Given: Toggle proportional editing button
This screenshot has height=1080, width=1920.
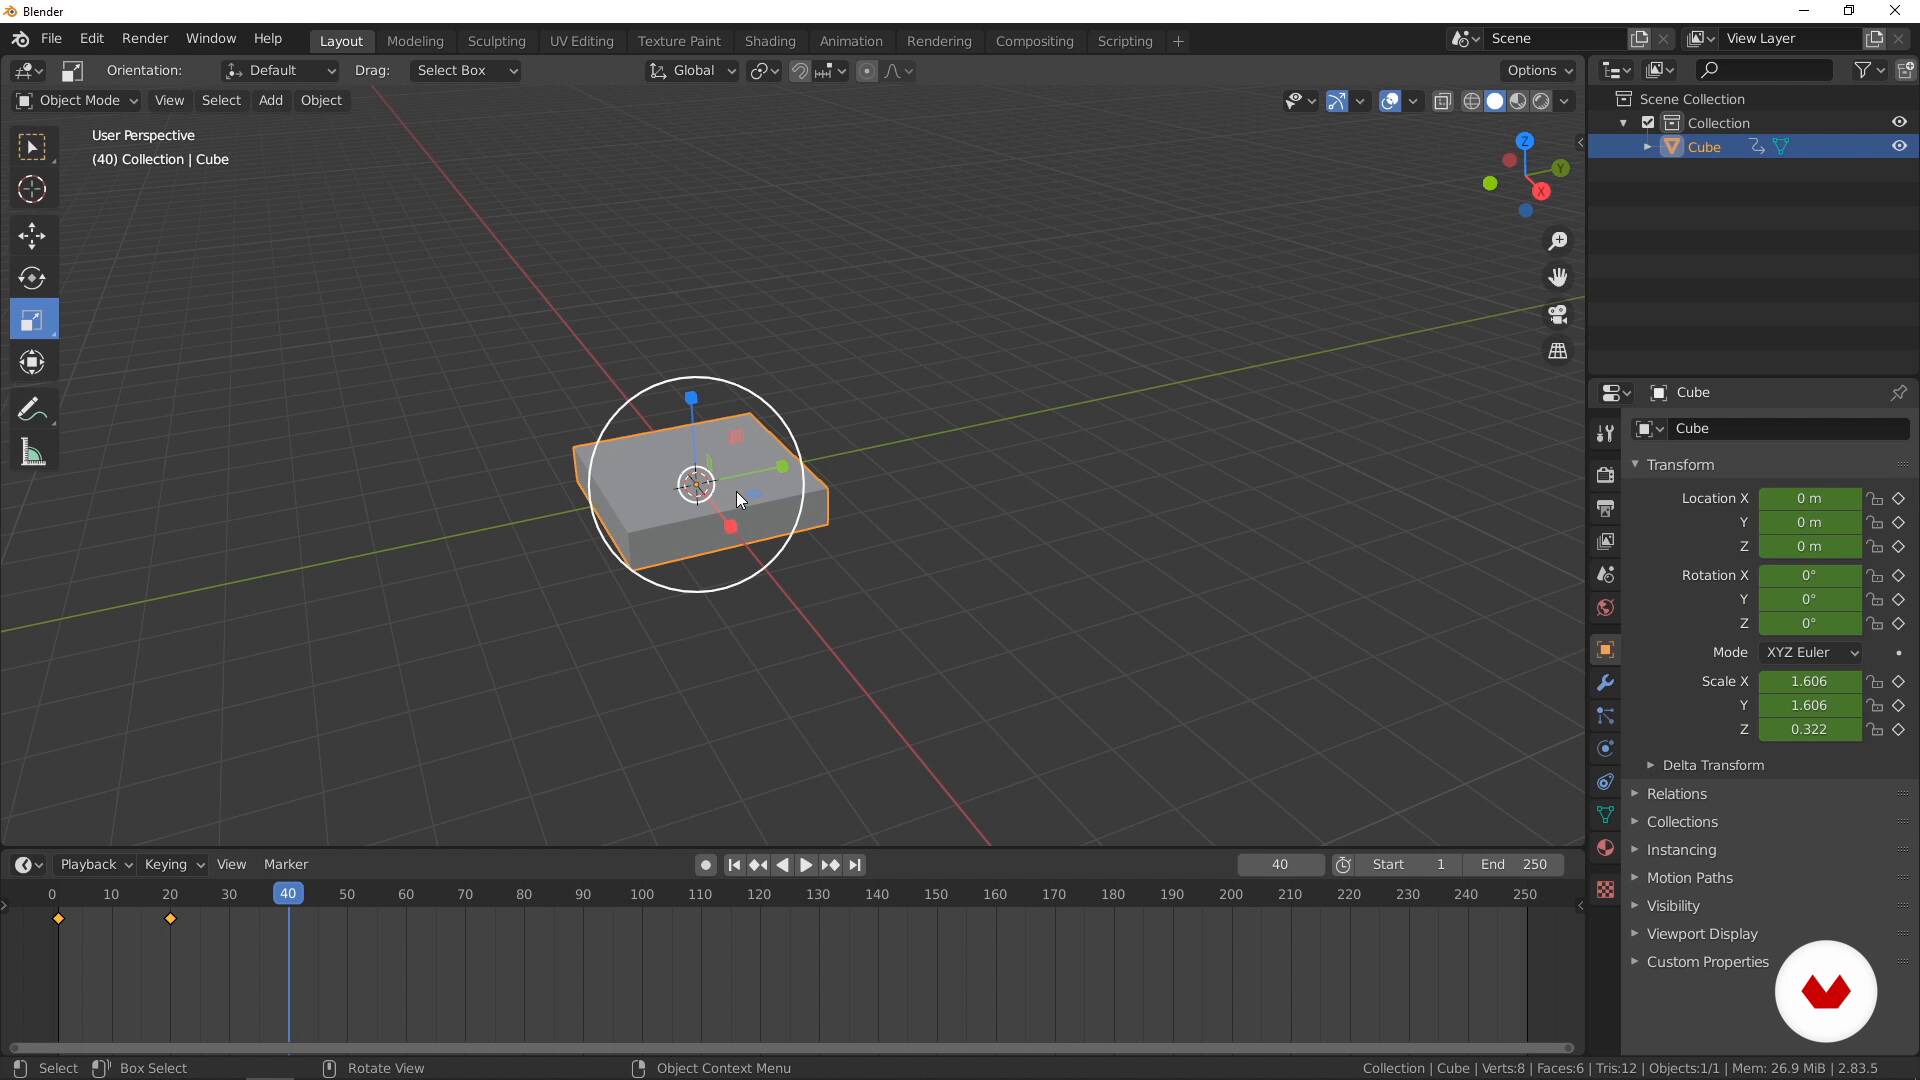Looking at the screenshot, I should (x=867, y=71).
